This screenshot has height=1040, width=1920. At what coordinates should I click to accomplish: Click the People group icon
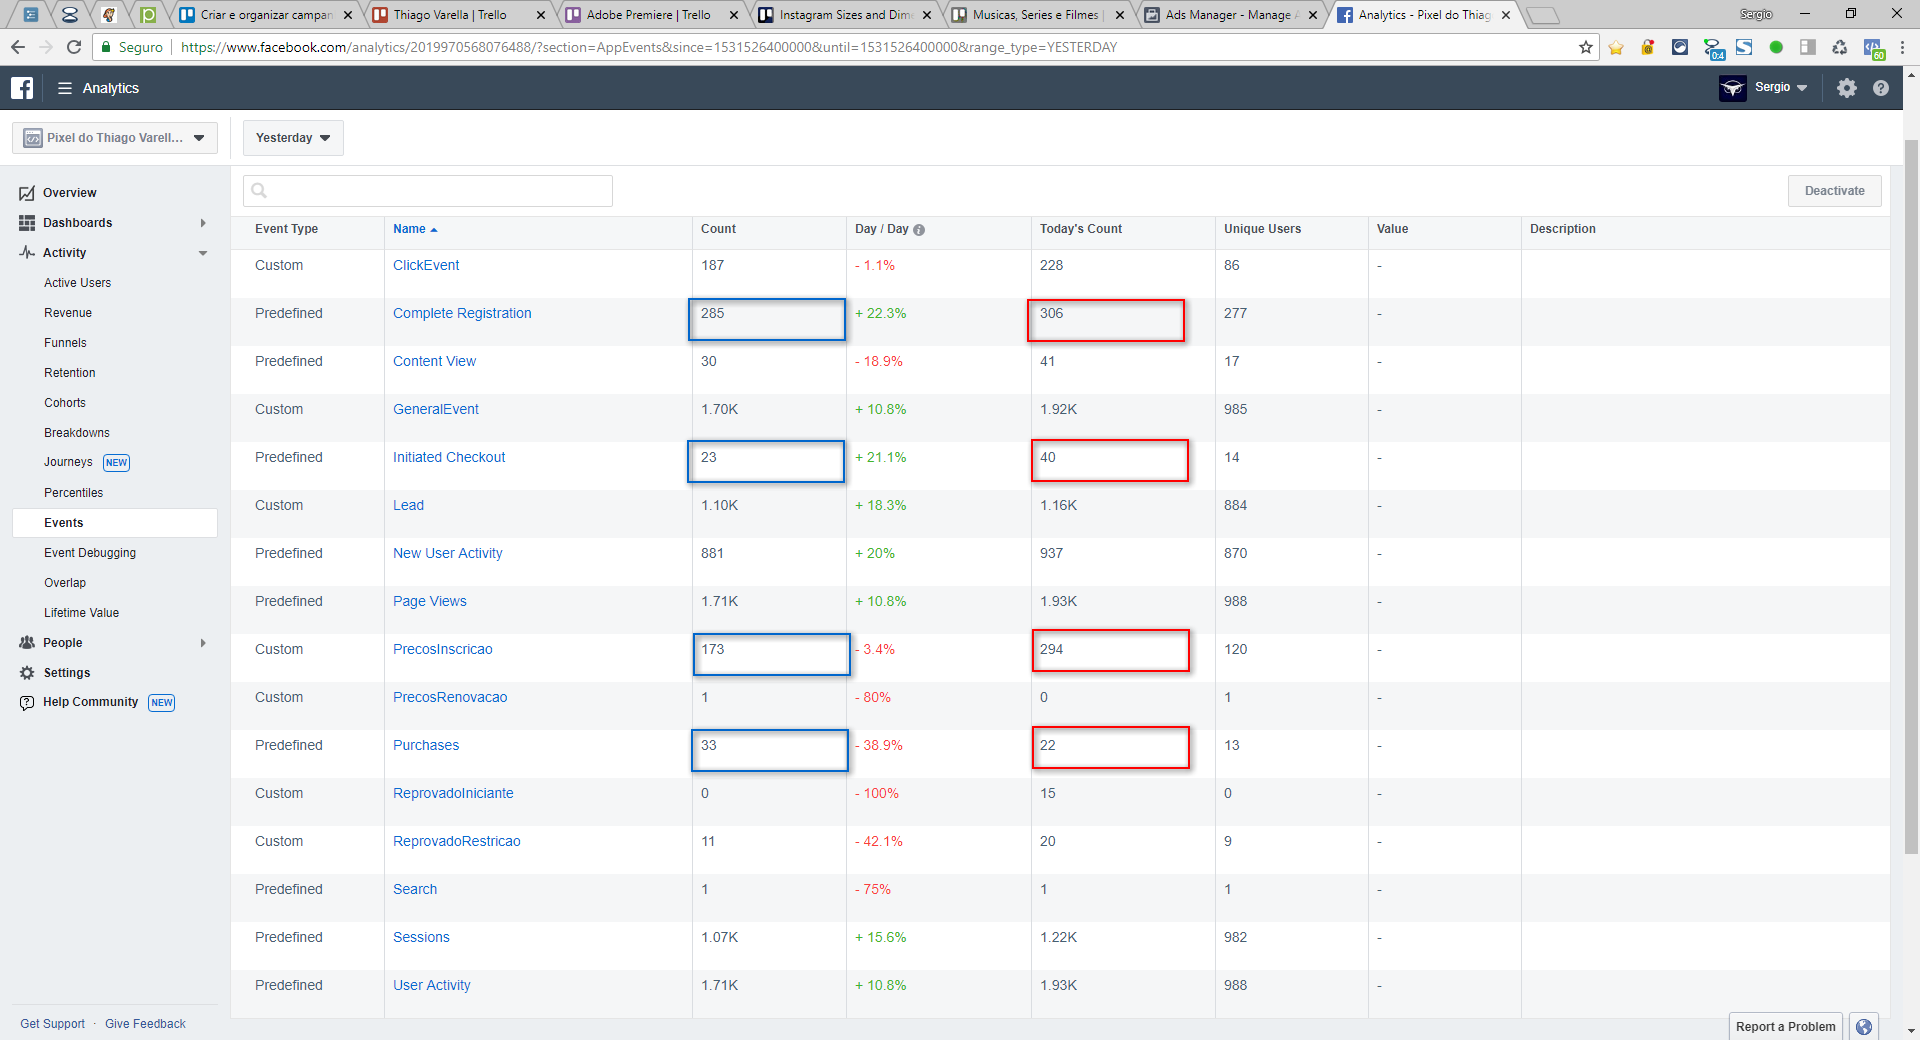click(x=27, y=643)
